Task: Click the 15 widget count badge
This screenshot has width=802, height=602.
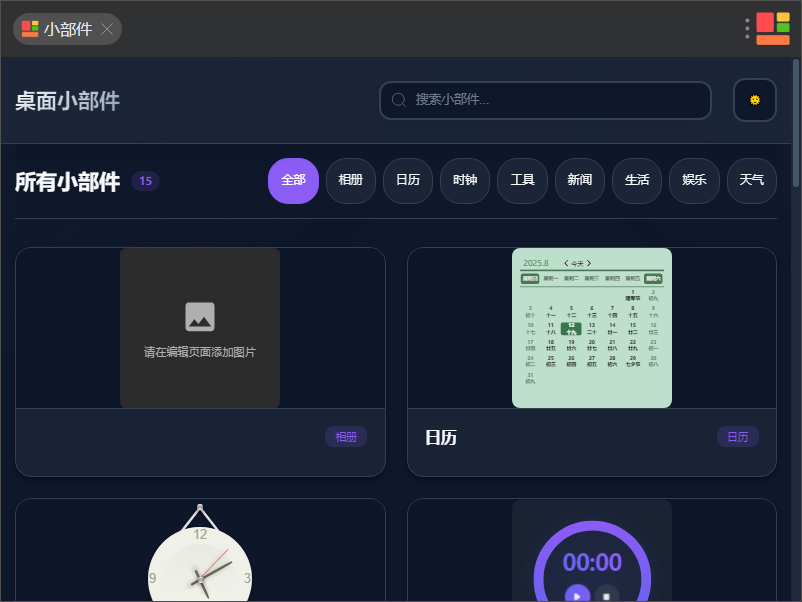Action: point(146,181)
